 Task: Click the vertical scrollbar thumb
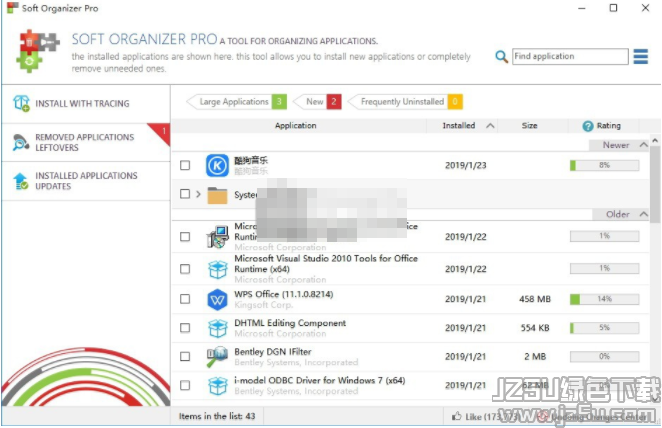655,184
